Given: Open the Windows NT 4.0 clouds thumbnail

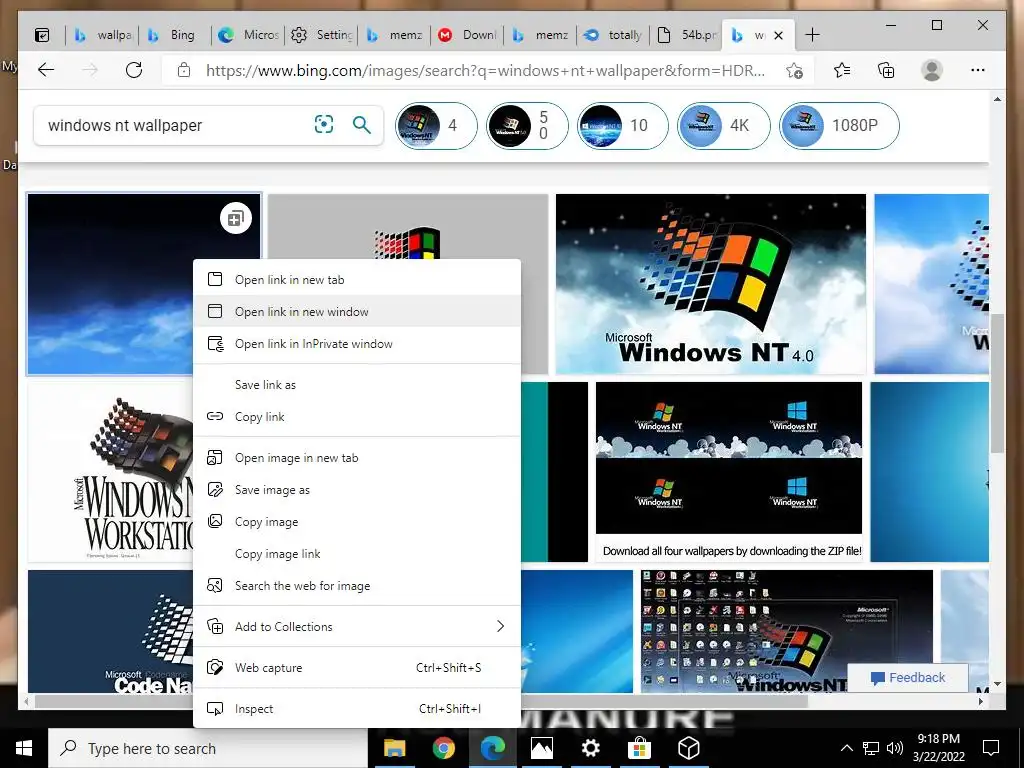Looking at the screenshot, I should (711, 283).
